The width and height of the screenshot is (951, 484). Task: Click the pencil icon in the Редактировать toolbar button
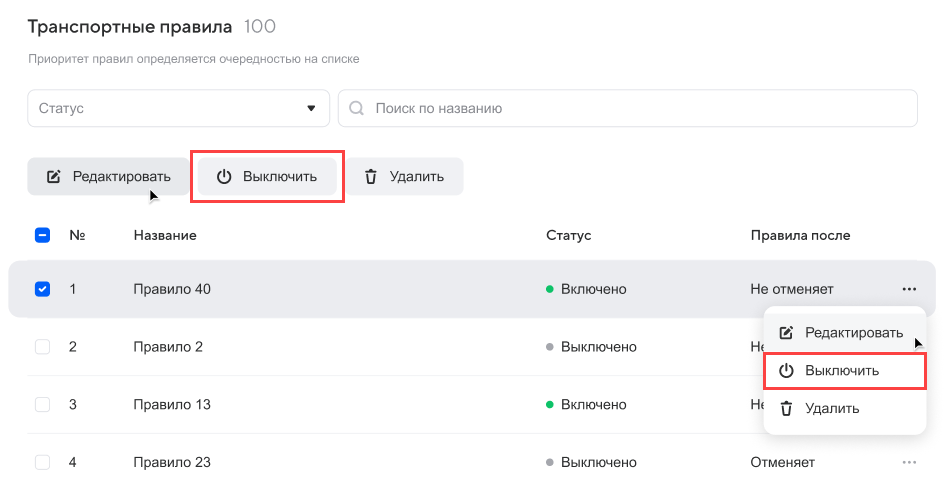[x=54, y=177]
